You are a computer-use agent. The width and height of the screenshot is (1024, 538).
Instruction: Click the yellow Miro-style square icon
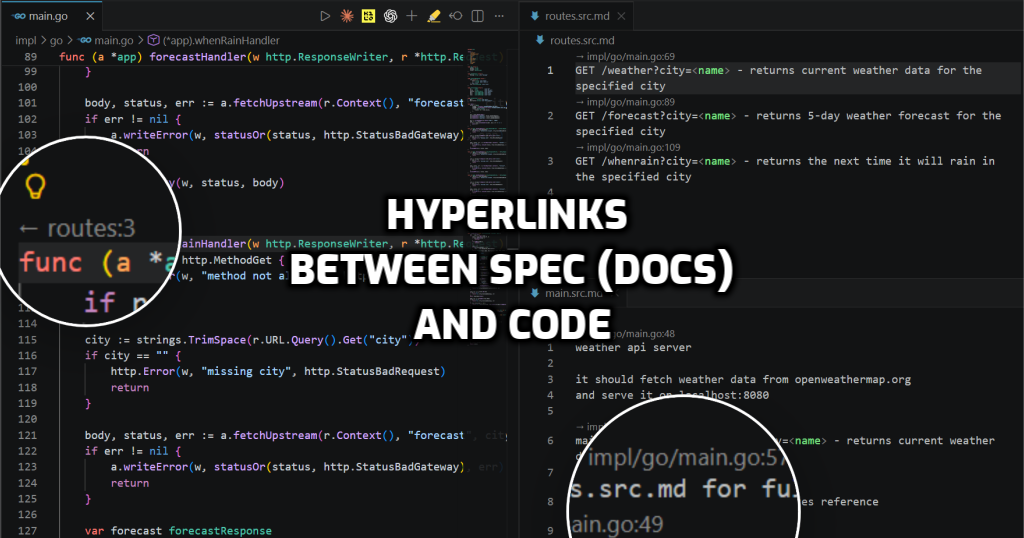[368, 16]
